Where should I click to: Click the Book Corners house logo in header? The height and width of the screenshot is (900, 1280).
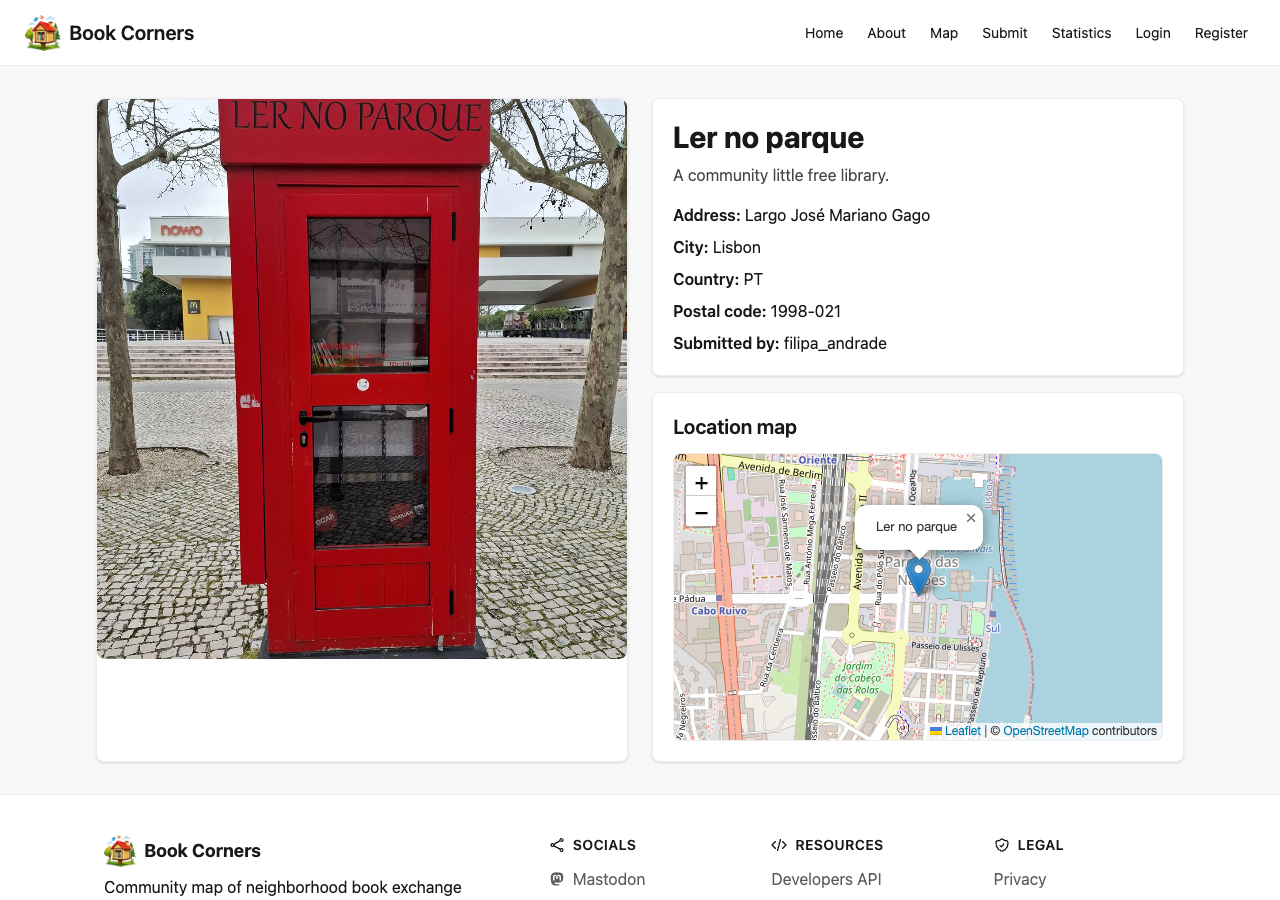[43, 33]
